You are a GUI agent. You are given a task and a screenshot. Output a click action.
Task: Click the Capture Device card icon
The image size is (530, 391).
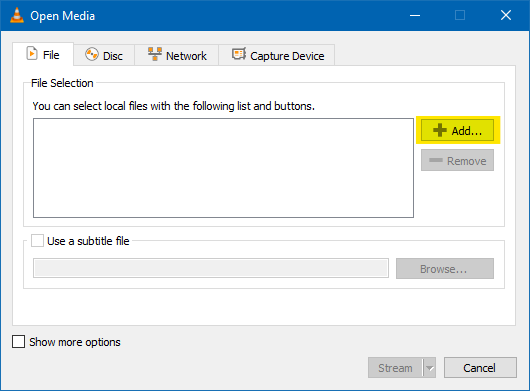[x=239, y=54]
